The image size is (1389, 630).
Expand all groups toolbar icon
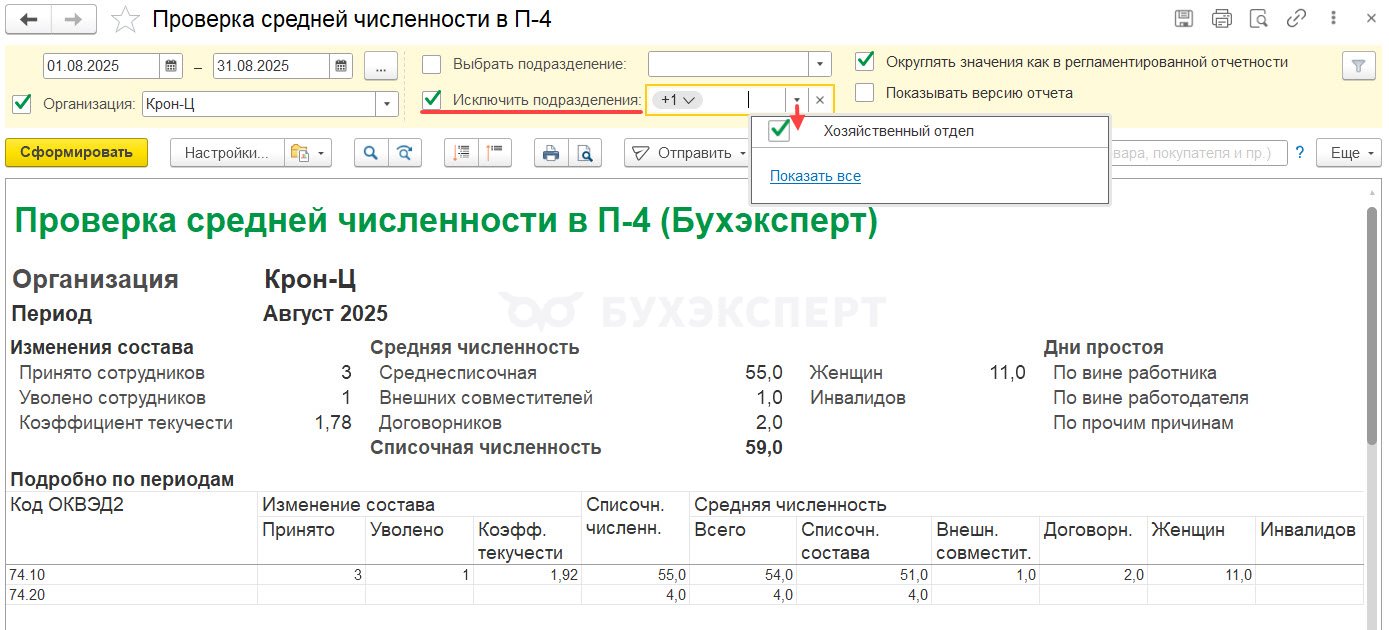coord(461,153)
